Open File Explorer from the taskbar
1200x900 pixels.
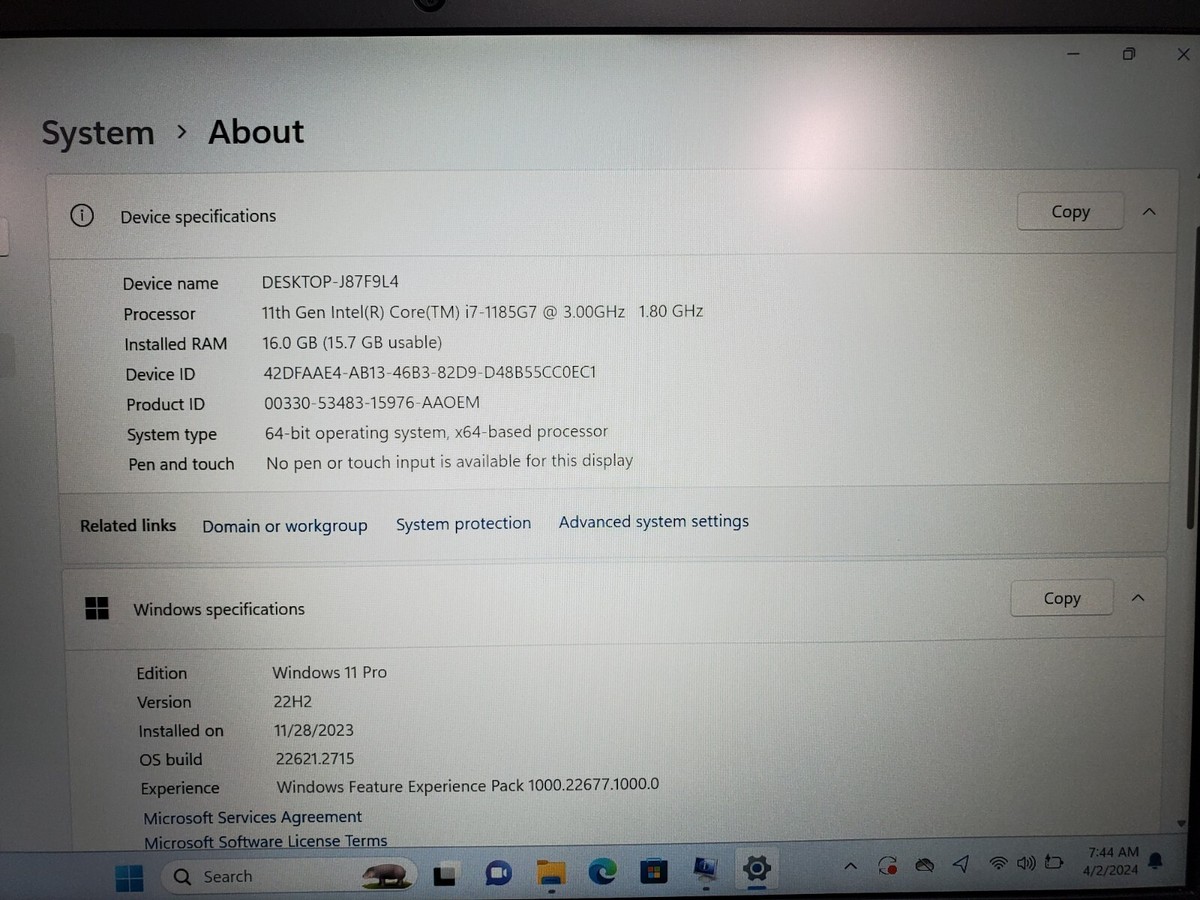[549, 873]
